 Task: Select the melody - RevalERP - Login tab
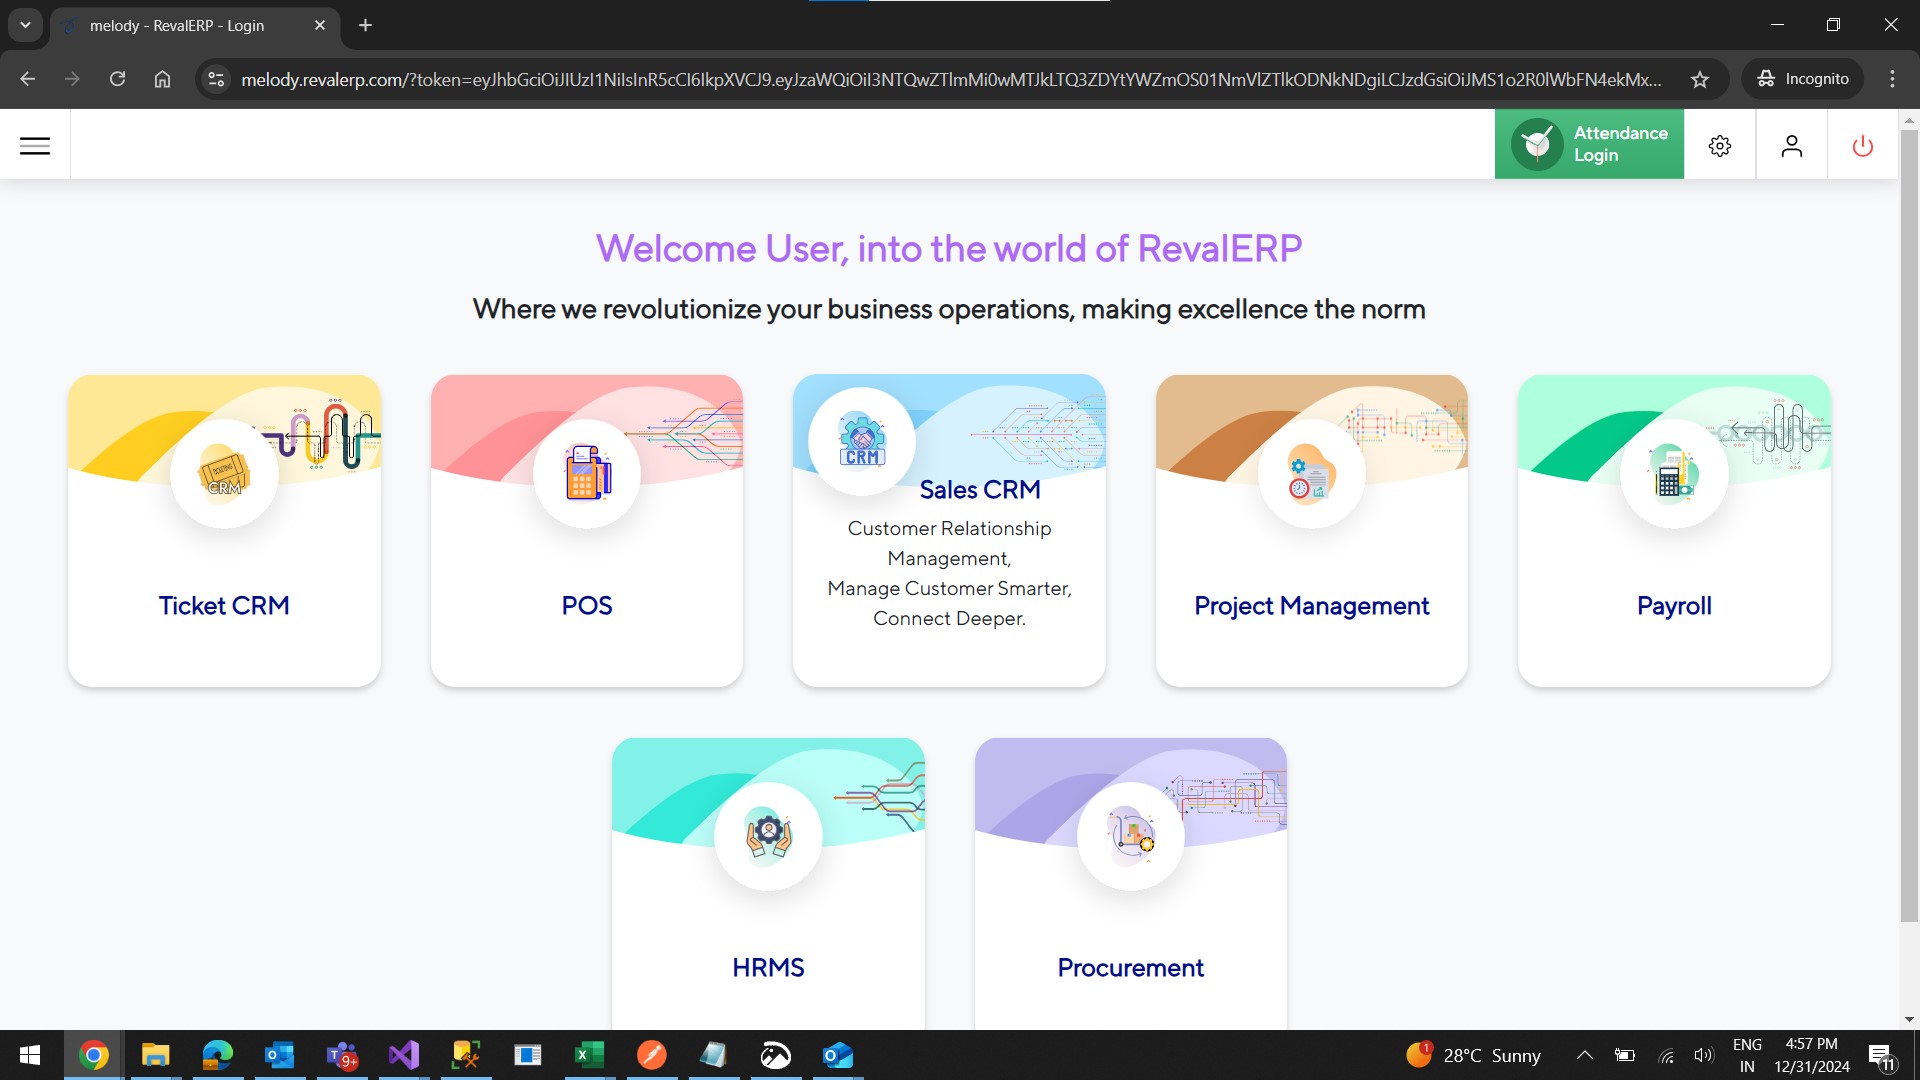pos(177,25)
